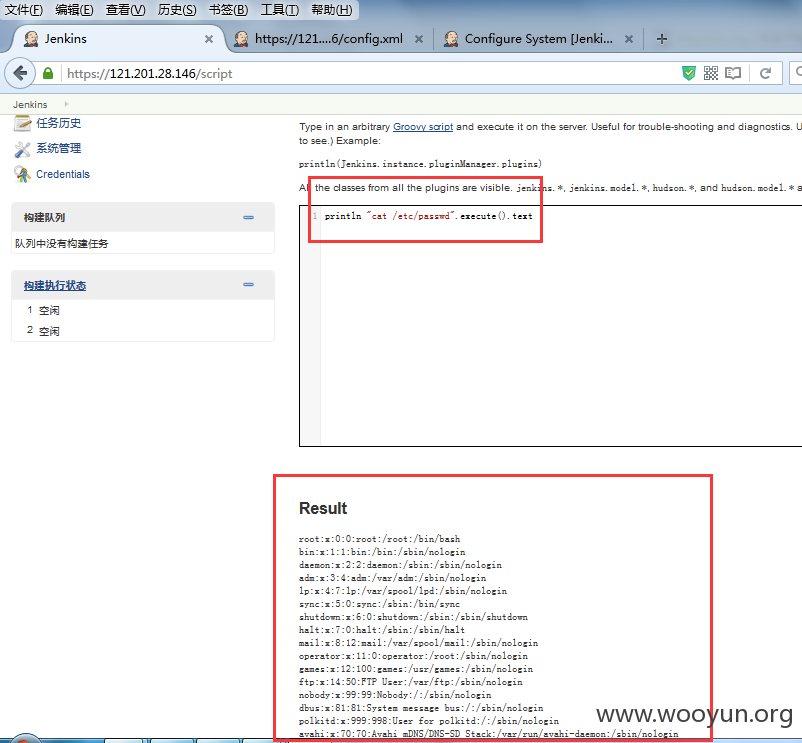Click the nobody:x:99:99 result line
Viewport: 802px width, 743px height.
(395, 695)
